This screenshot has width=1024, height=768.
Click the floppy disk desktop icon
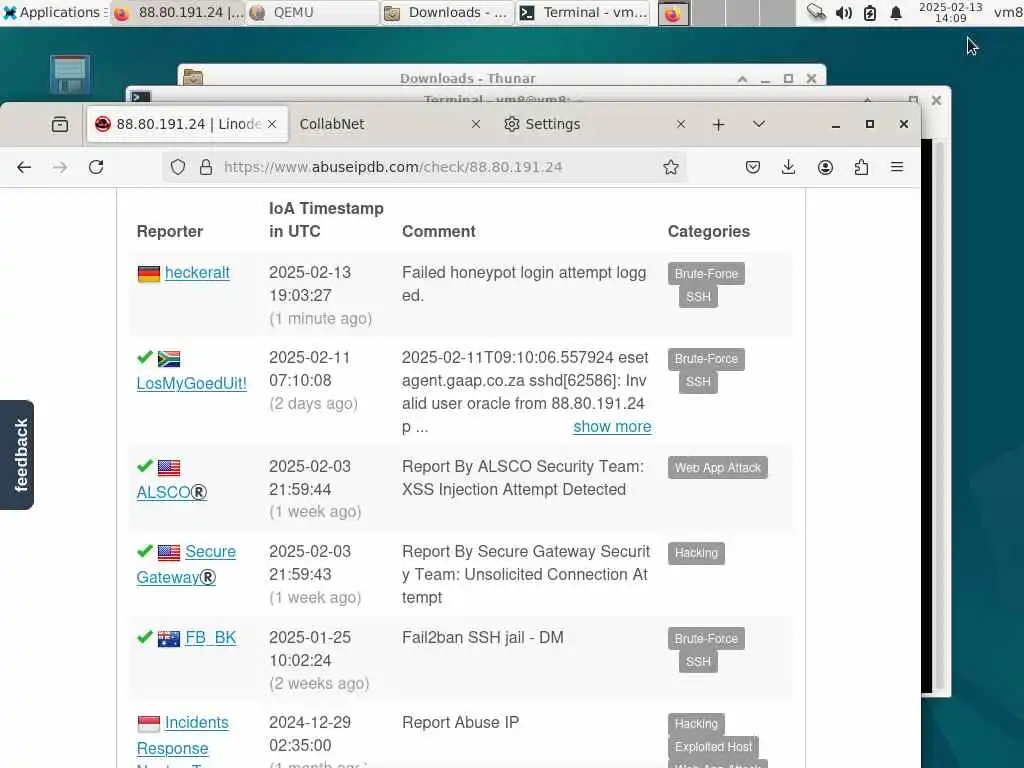[x=70, y=74]
